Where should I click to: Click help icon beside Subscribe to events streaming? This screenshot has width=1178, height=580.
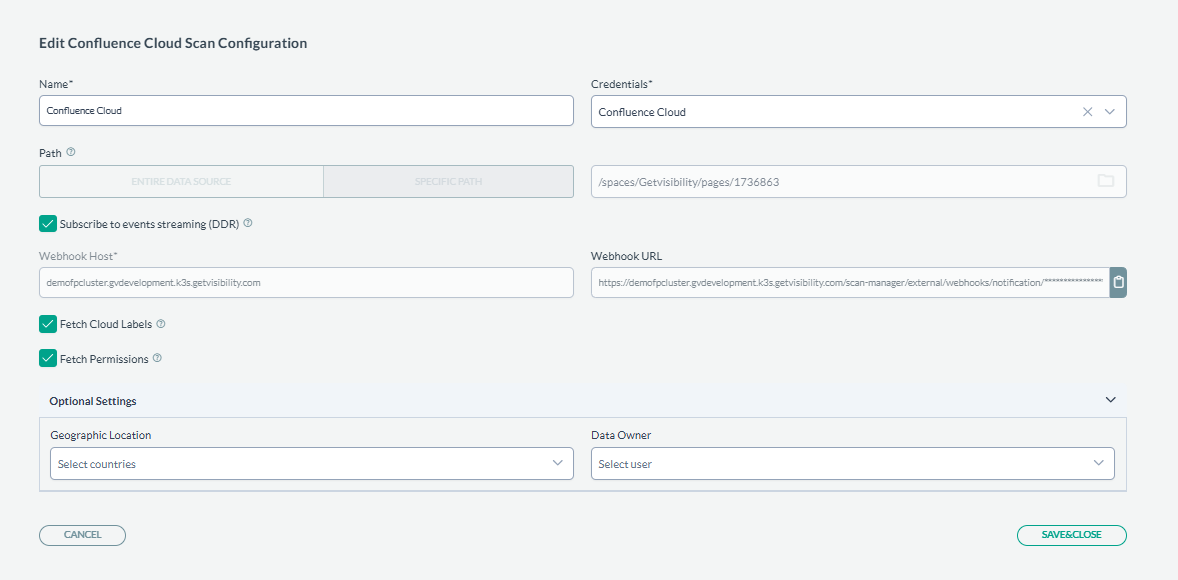[x=248, y=223]
